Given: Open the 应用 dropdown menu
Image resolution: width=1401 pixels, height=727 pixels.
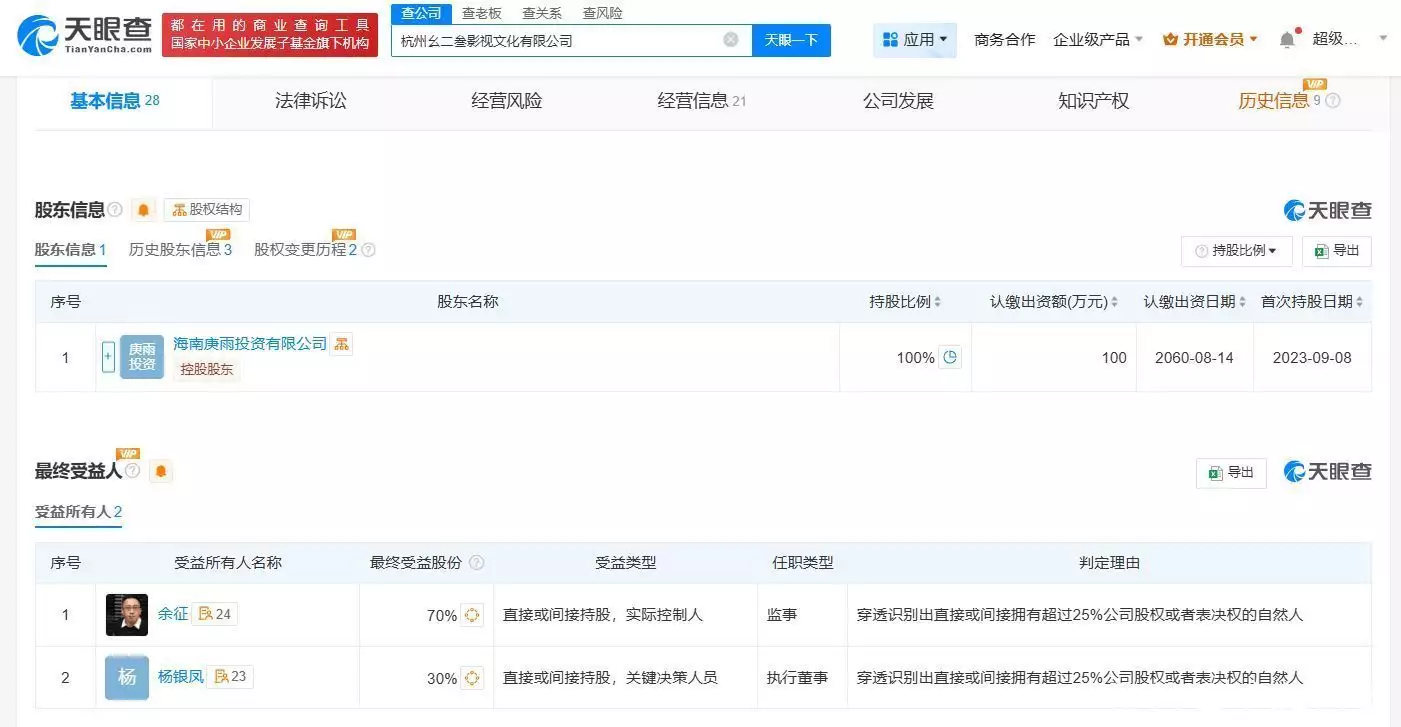Looking at the screenshot, I should (x=915, y=40).
